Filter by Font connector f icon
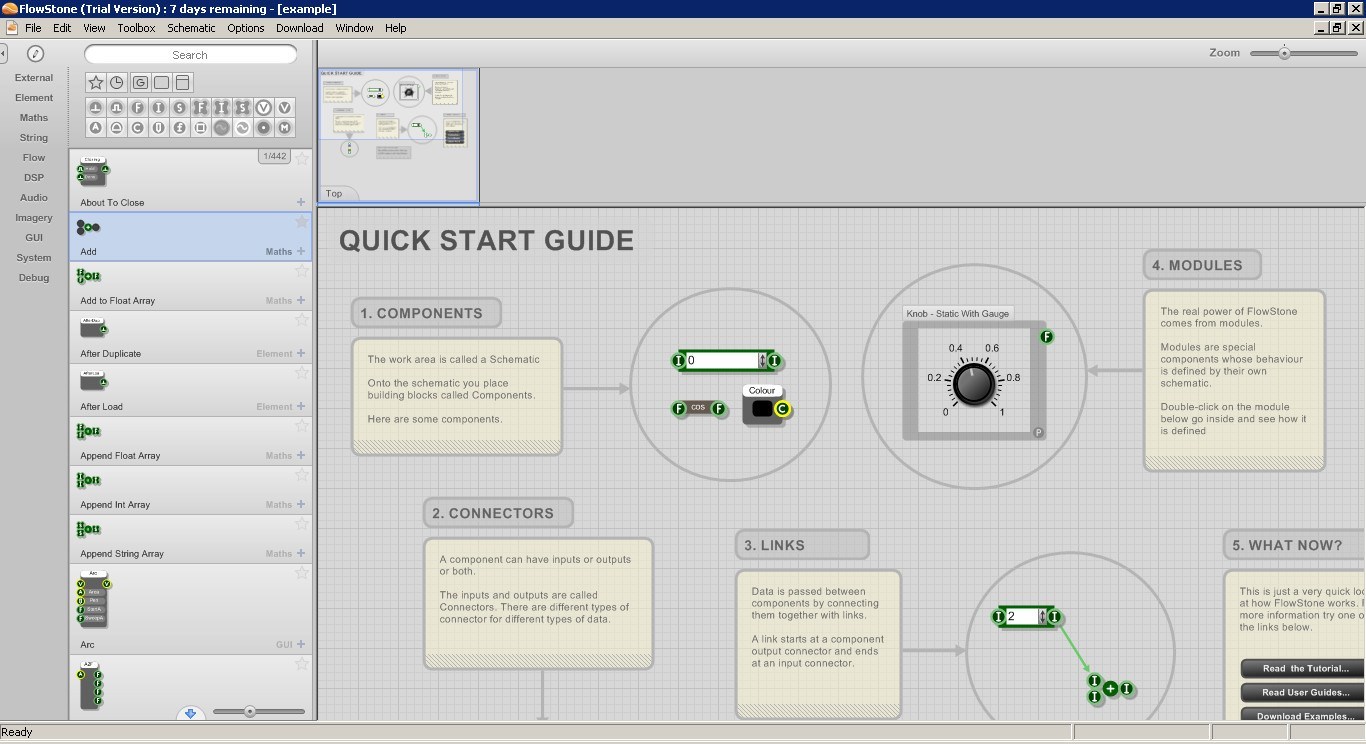This screenshot has width=1366, height=744. tap(180, 128)
